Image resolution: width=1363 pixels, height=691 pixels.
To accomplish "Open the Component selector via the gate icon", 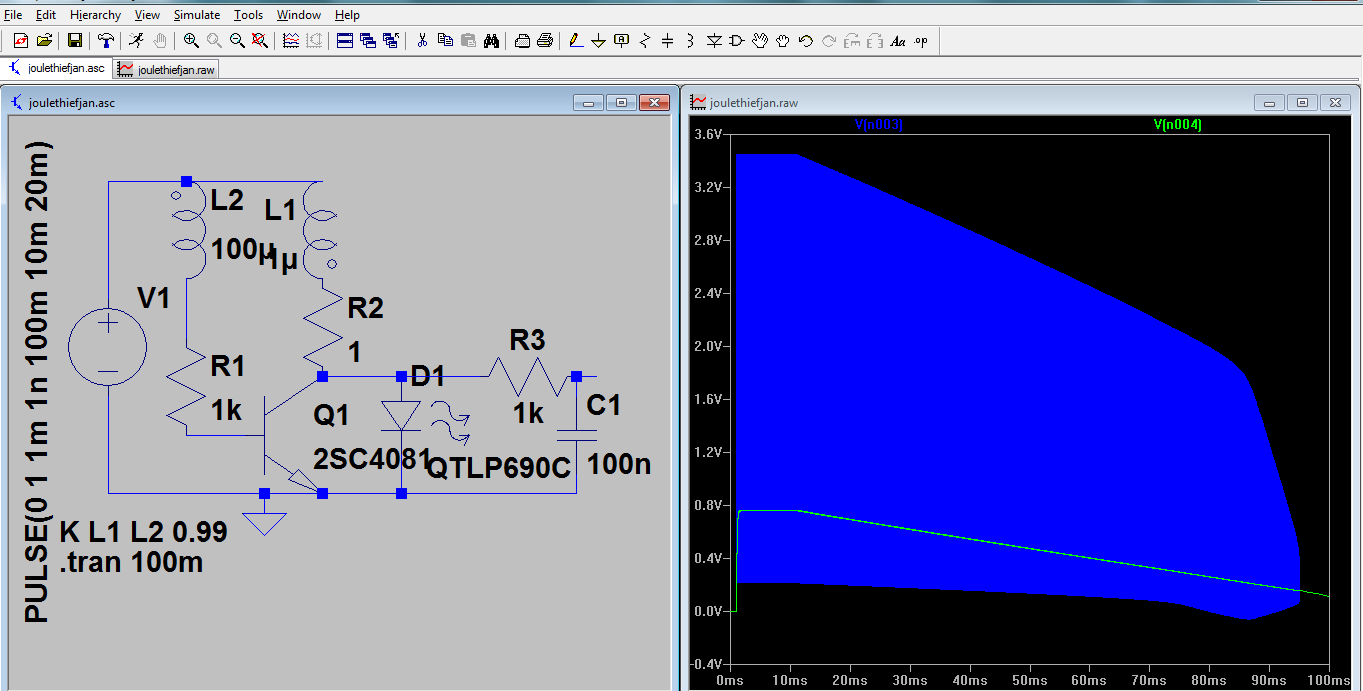I will tap(737, 41).
